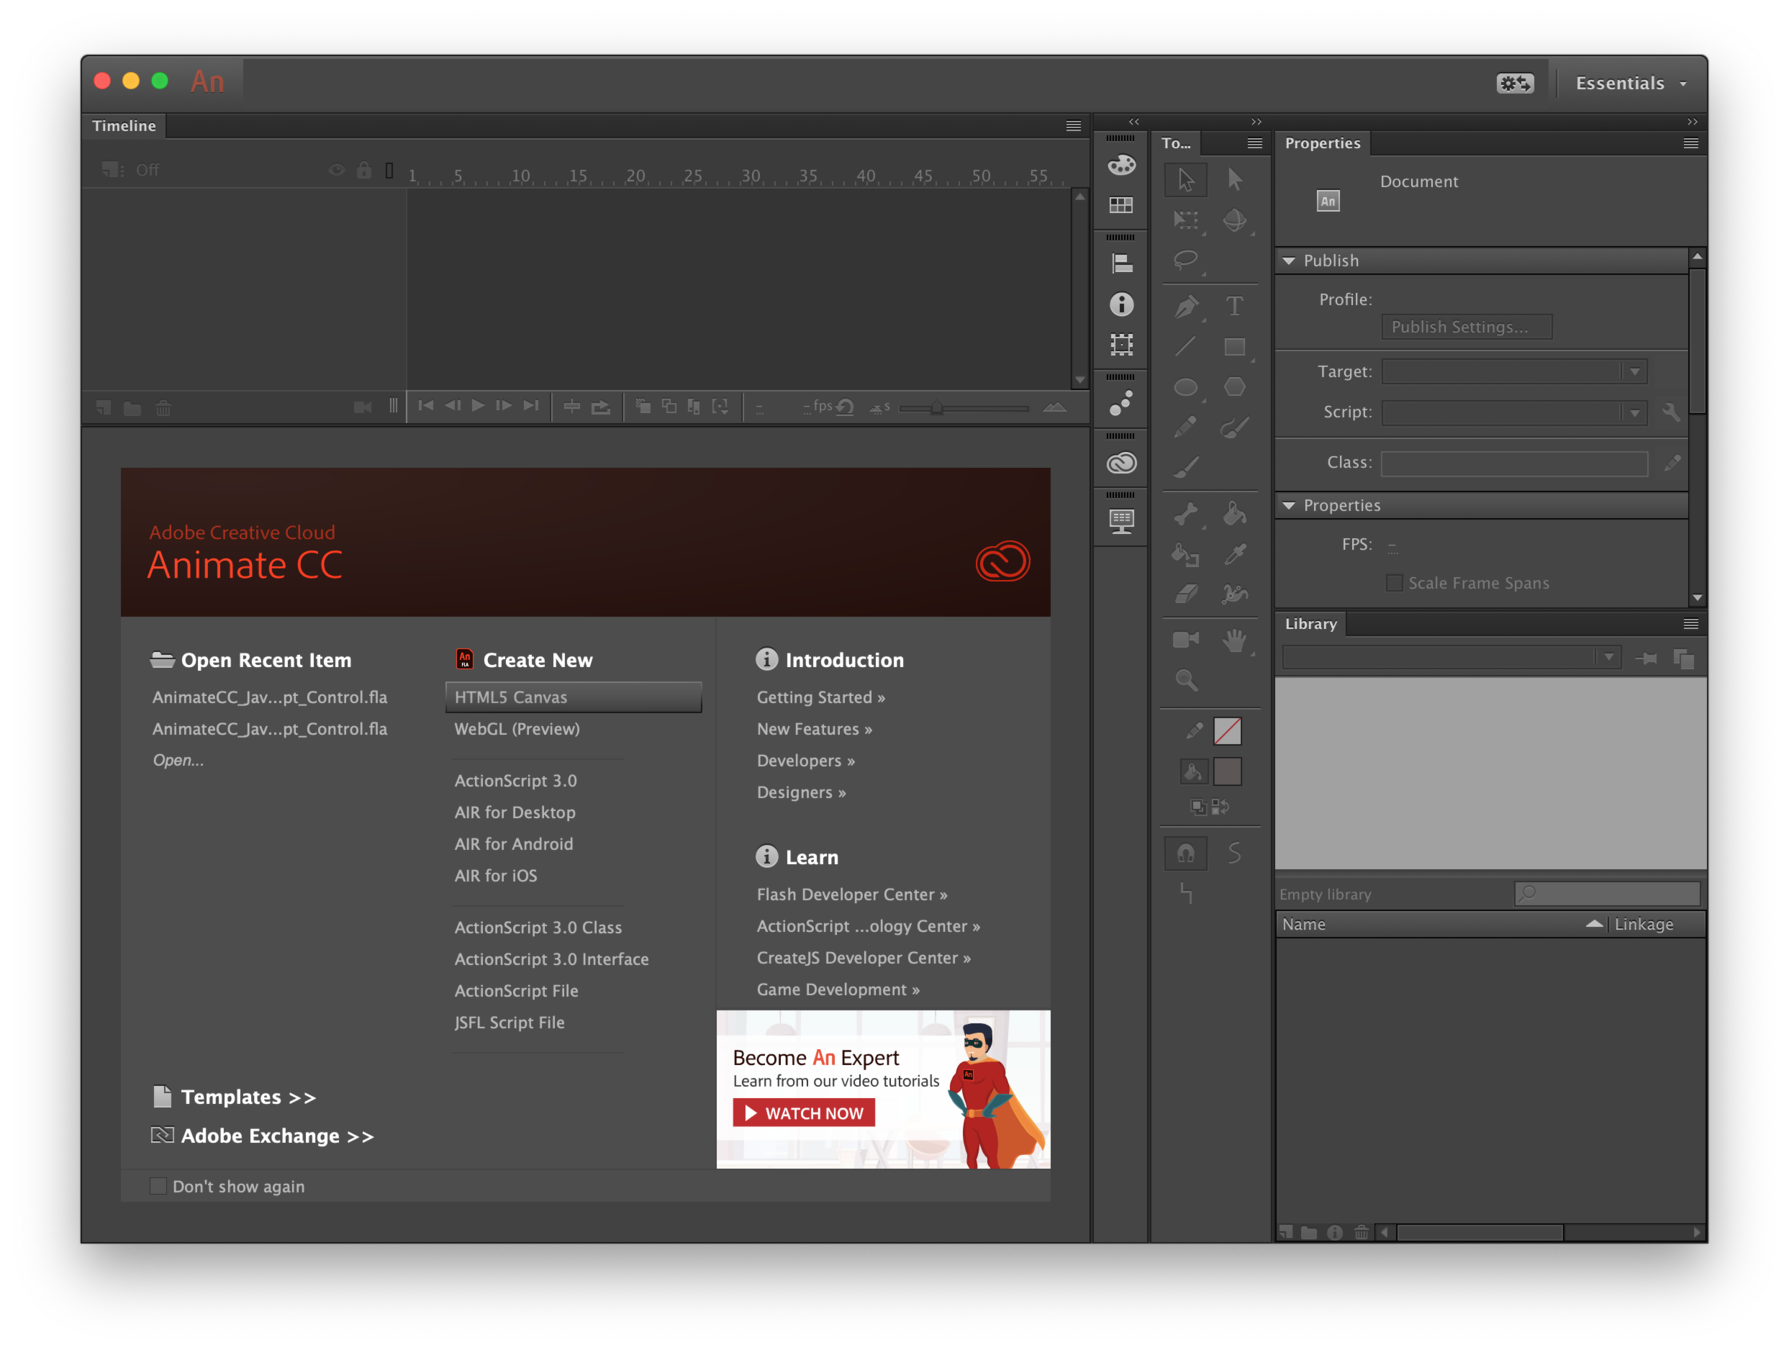Select the Ink Bottle tool
Viewport: 1789px width, 1350px height.
[x=1185, y=554]
